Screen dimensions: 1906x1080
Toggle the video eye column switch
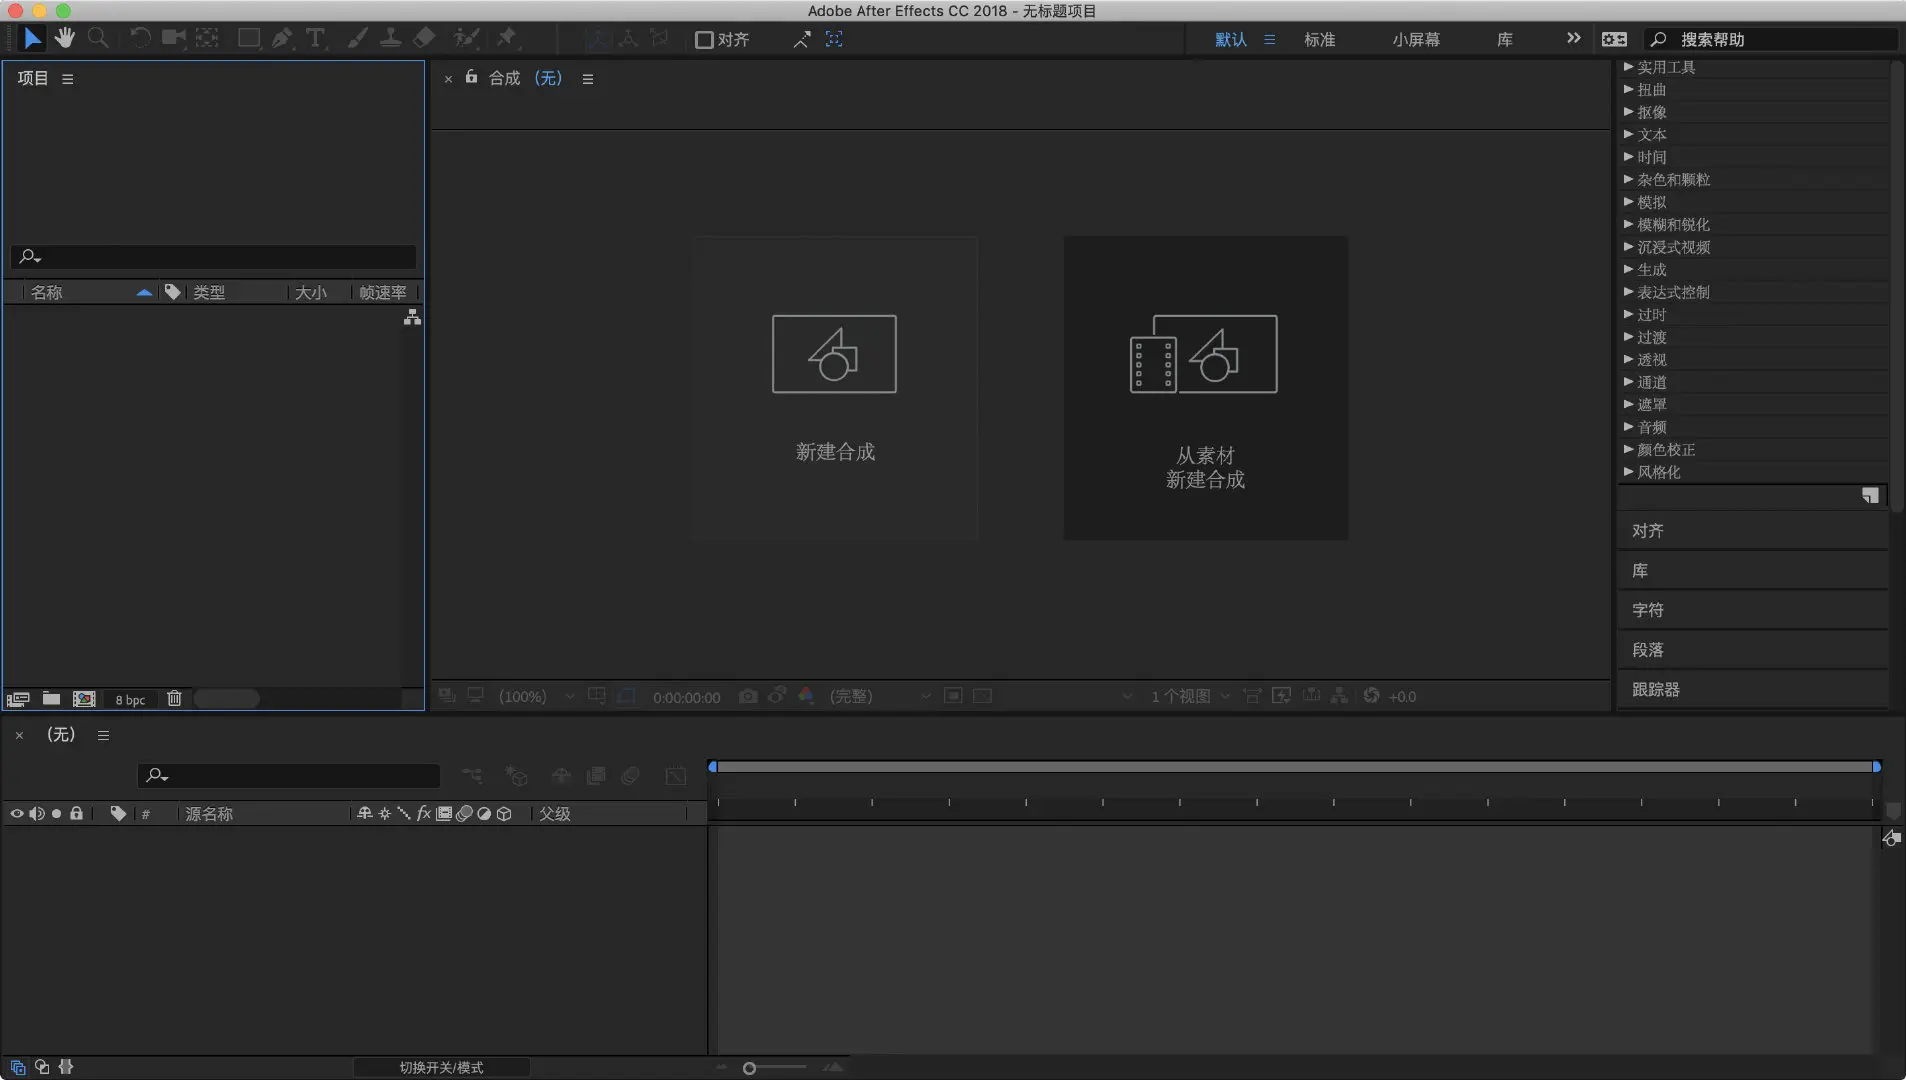(17, 814)
